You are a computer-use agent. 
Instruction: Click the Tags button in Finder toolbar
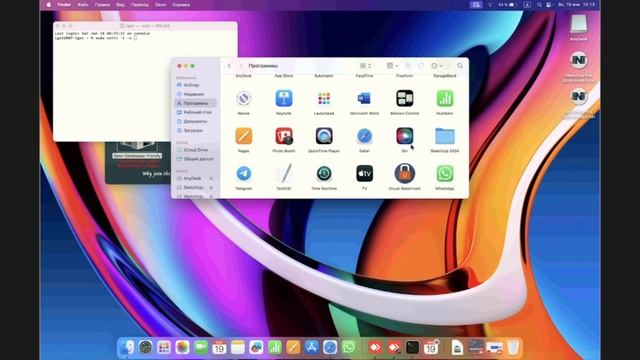420,66
